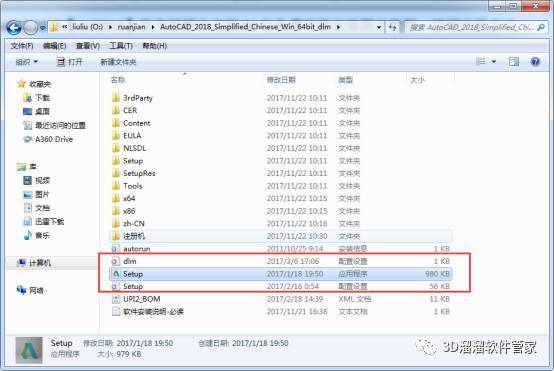Select the NLSDL folder icon

116,148
